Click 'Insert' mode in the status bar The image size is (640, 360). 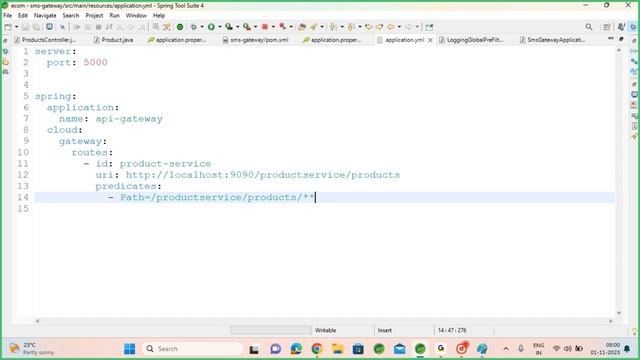point(384,330)
